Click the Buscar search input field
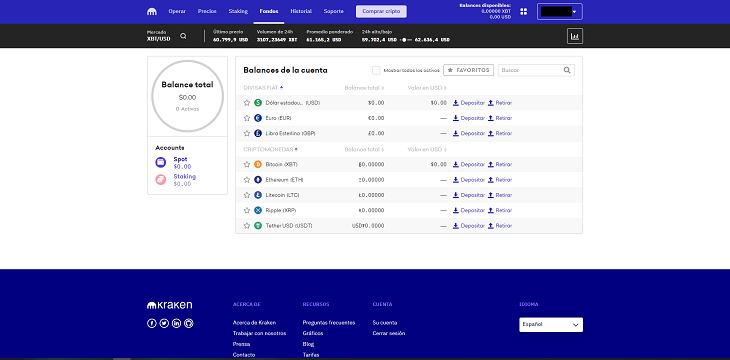The width and height of the screenshot is (730, 360). pos(536,70)
